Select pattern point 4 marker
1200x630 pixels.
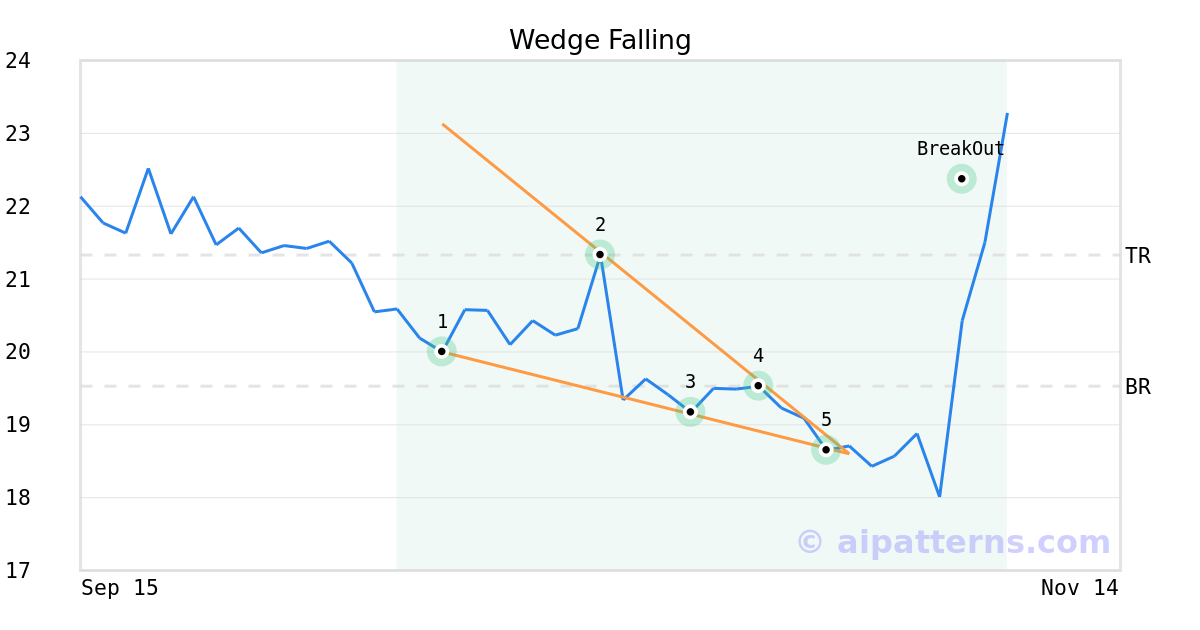(x=758, y=385)
